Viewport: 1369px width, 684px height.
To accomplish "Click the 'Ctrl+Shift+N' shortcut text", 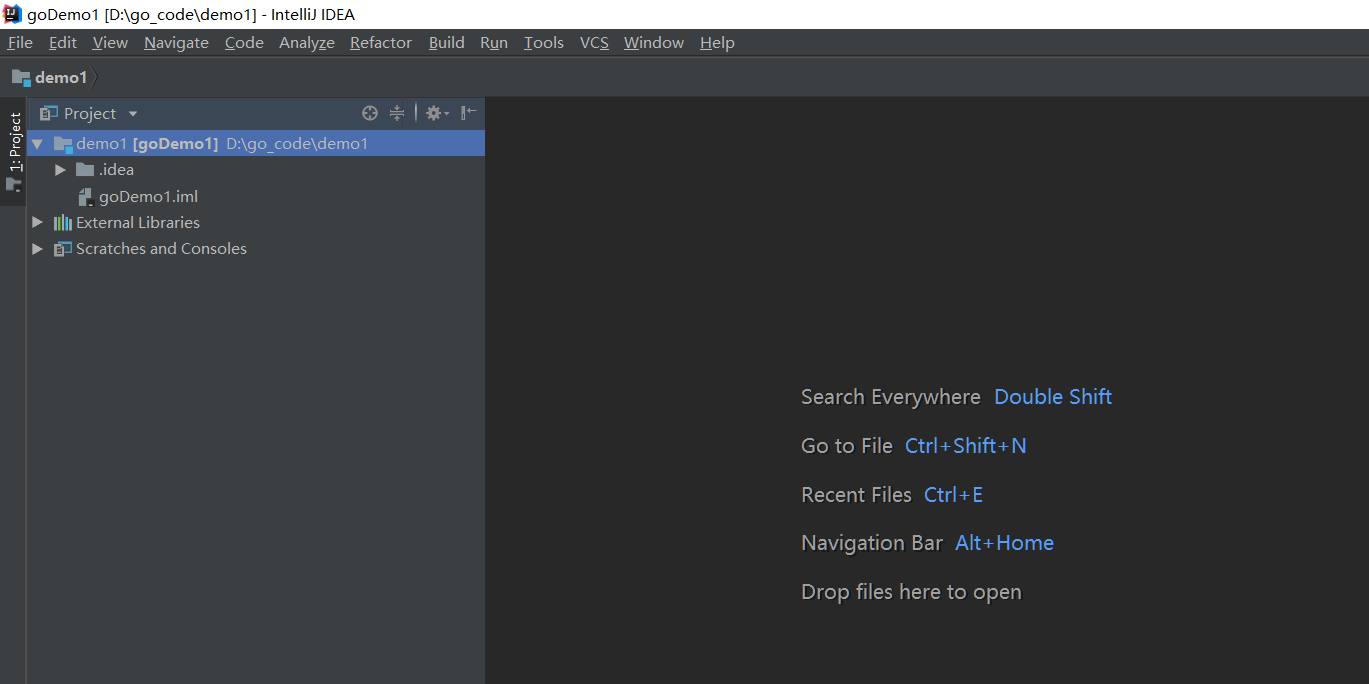I will [966, 446].
